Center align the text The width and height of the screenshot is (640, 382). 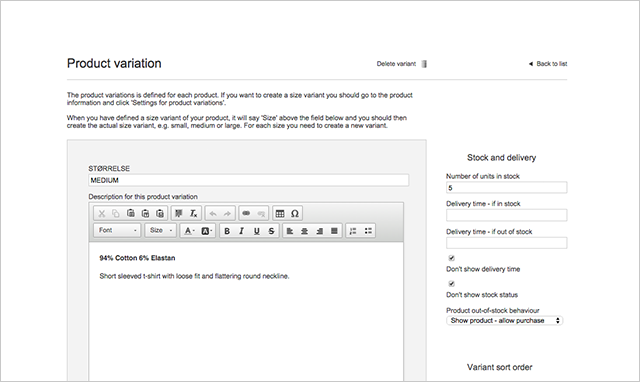304,231
